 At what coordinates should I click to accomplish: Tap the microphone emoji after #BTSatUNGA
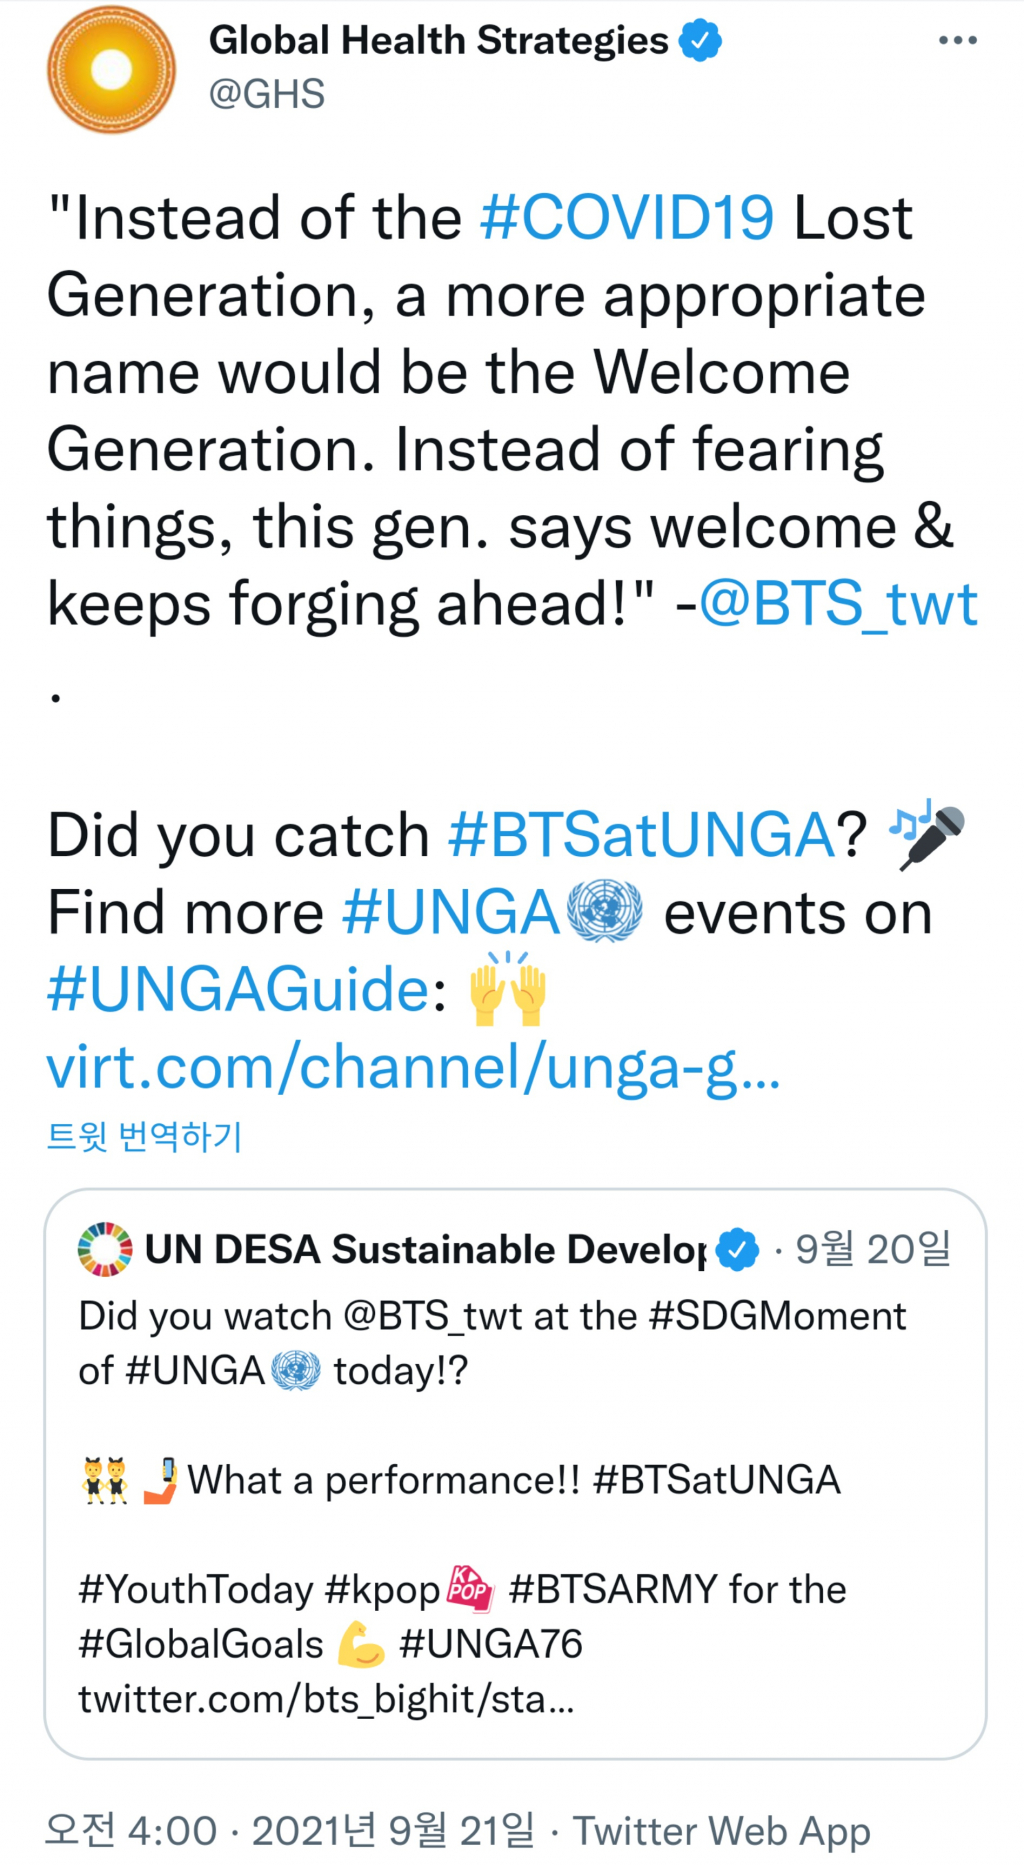(x=927, y=835)
